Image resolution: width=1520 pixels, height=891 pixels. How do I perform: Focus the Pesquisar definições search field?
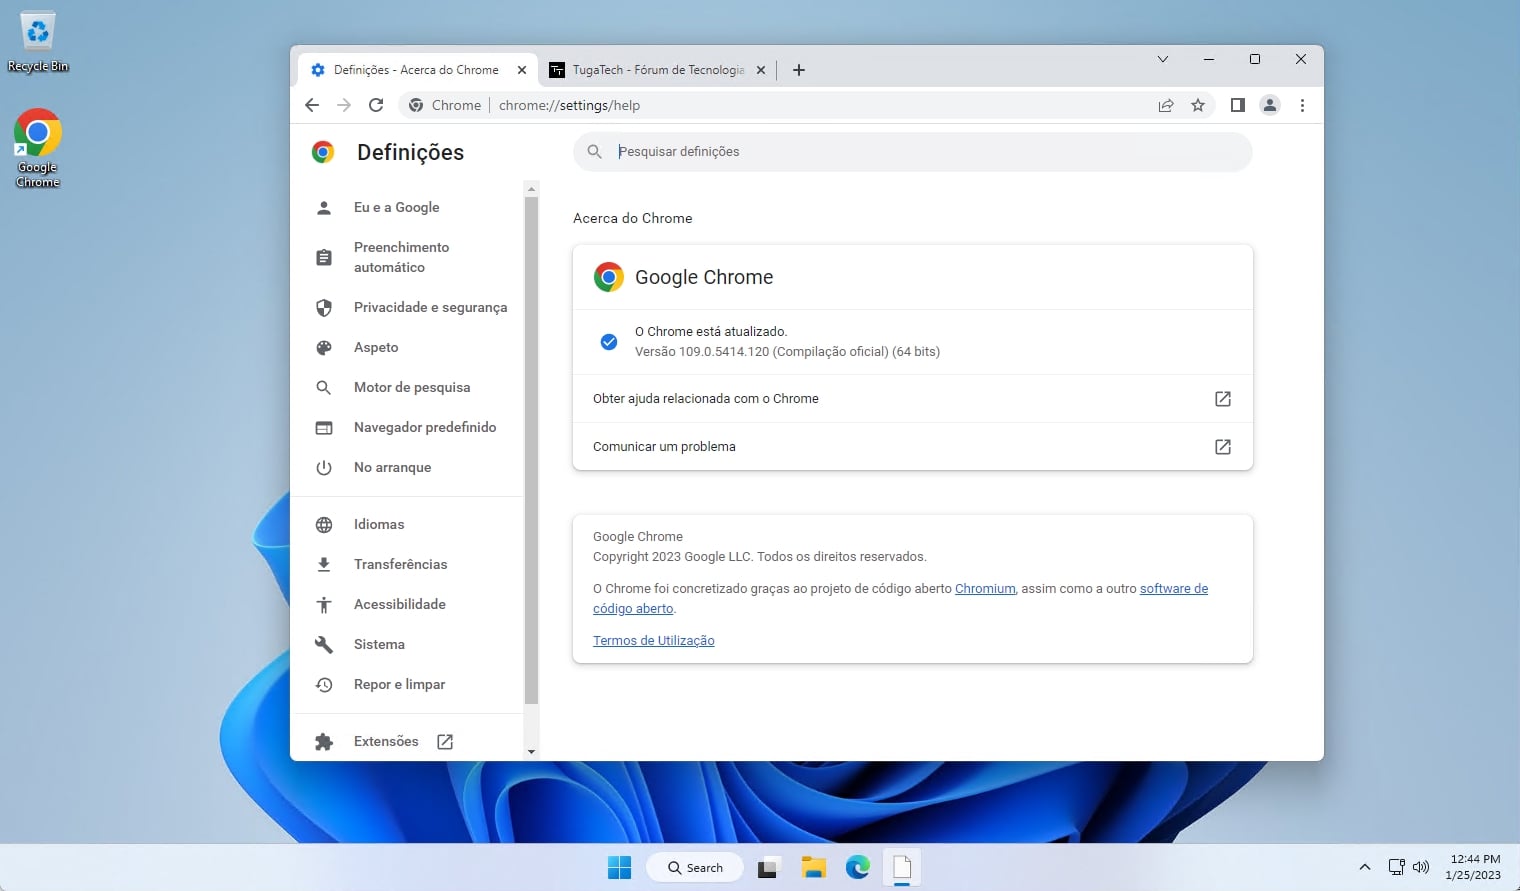pyautogui.click(x=912, y=151)
